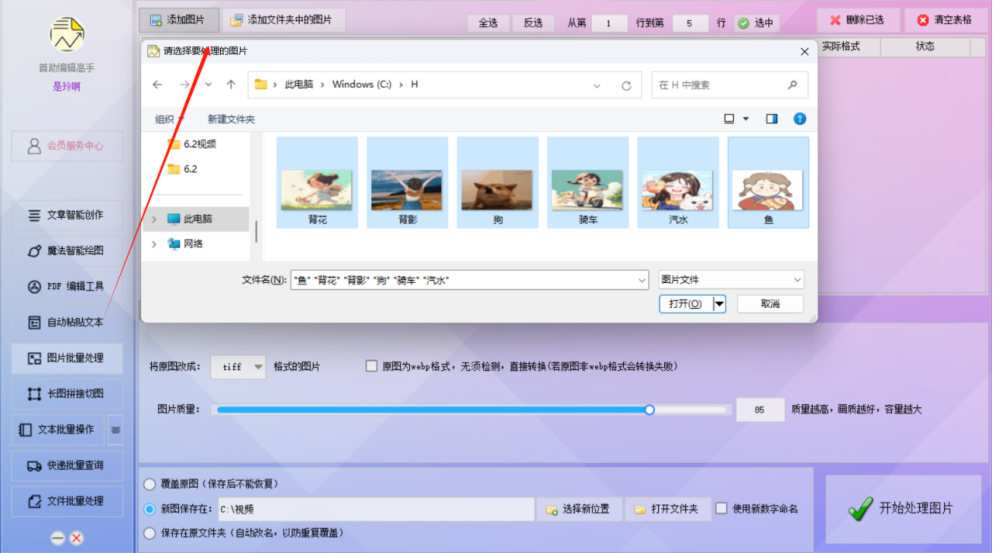
Task: Click the 反选 button
Action: tap(533, 23)
